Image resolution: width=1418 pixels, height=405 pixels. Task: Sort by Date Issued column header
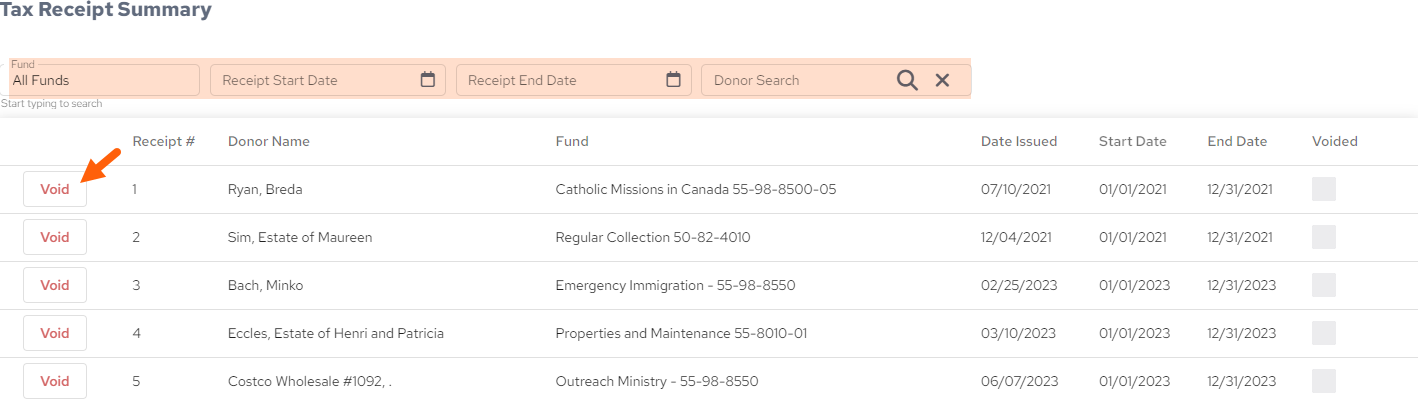[x=1019, y=141]
